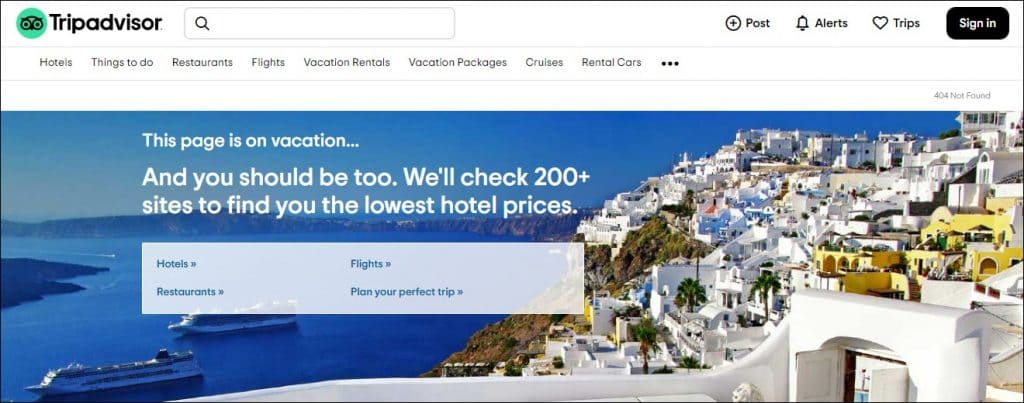Select Restaurants in the navigation bar
Viewport: 1024px width, 403px height.
click(x=202, y=63)
